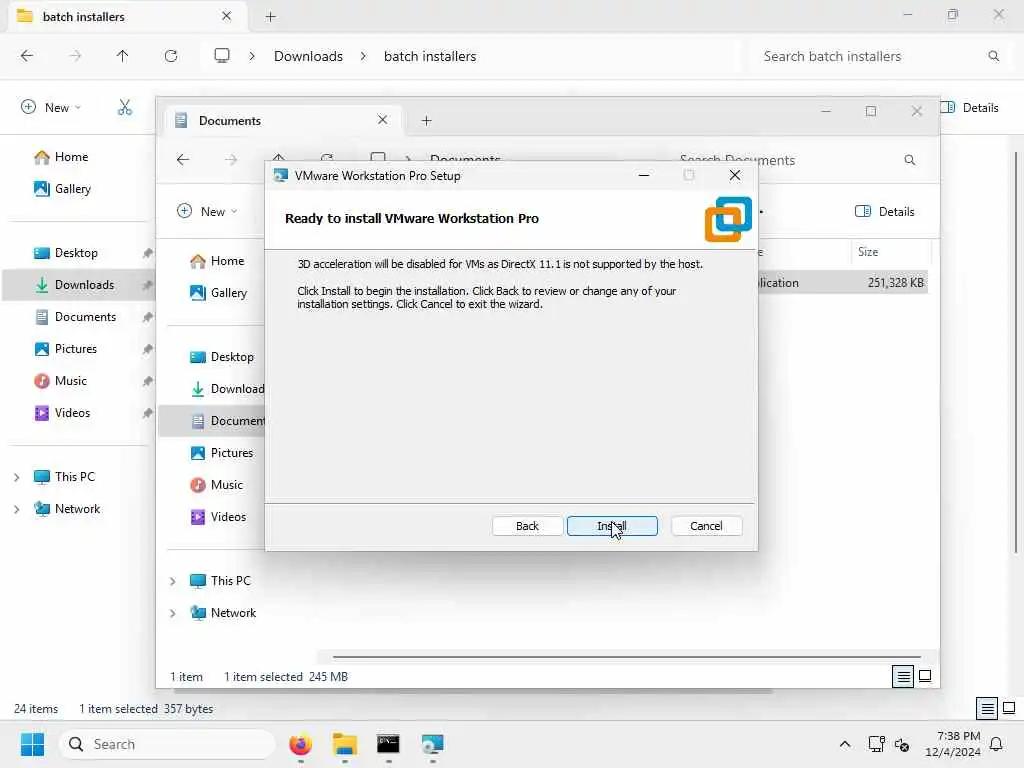Open New dropdown in Documents window
The image size is (1024, 768).
207,211
